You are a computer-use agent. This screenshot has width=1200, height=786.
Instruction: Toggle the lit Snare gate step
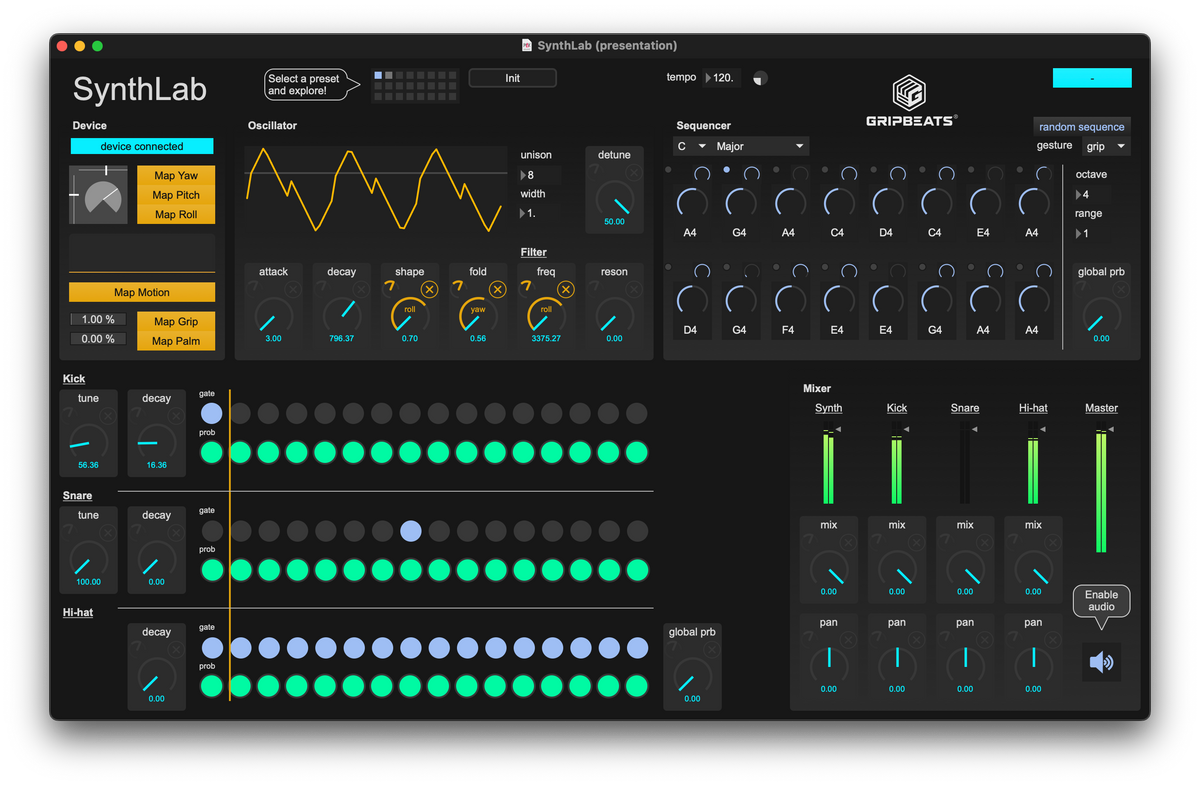410,530
